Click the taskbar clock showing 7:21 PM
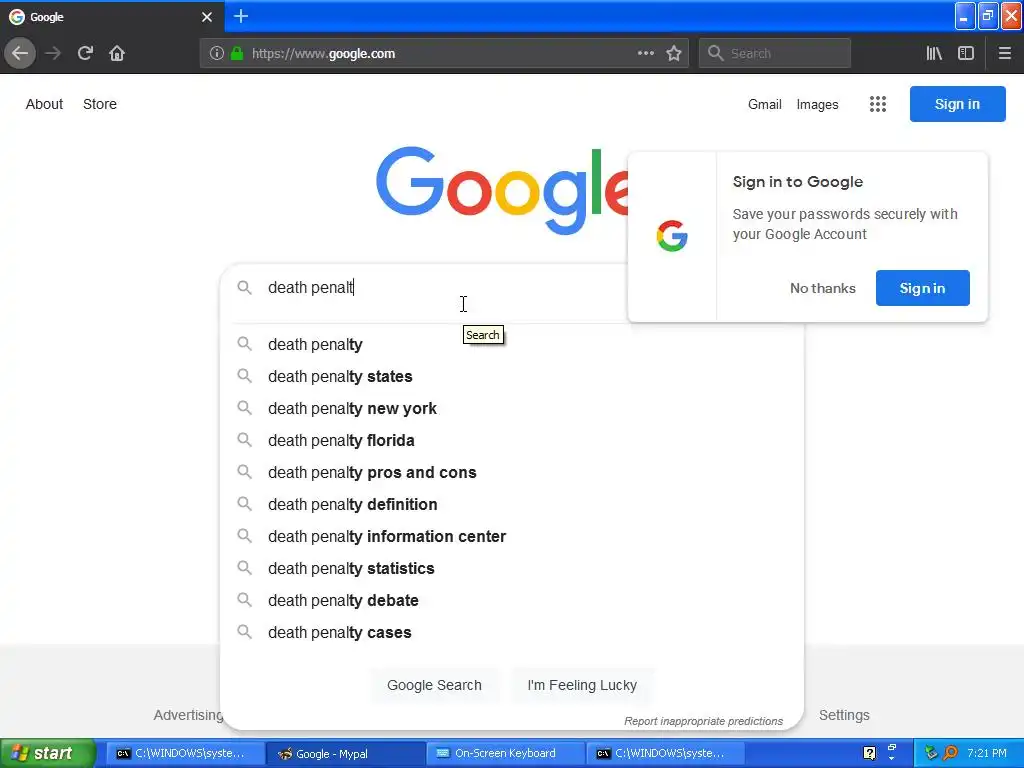This screenshot has width=1024, height=768. [987, 753]
